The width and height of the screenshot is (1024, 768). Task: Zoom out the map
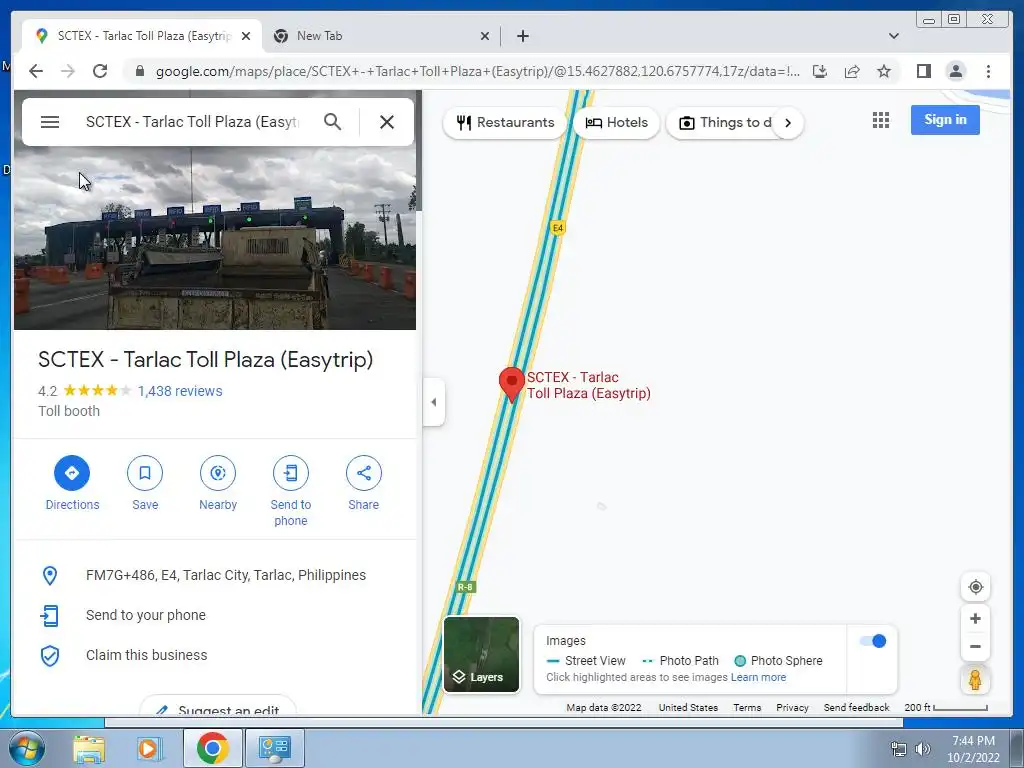click(x=975, y=647)
